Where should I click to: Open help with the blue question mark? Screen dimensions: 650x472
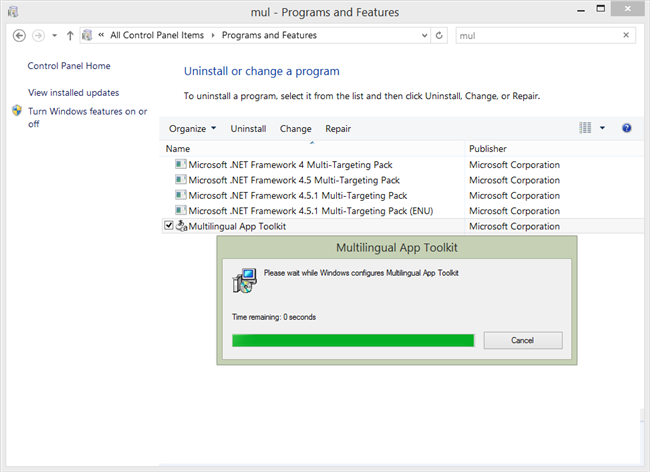(626, 128)
